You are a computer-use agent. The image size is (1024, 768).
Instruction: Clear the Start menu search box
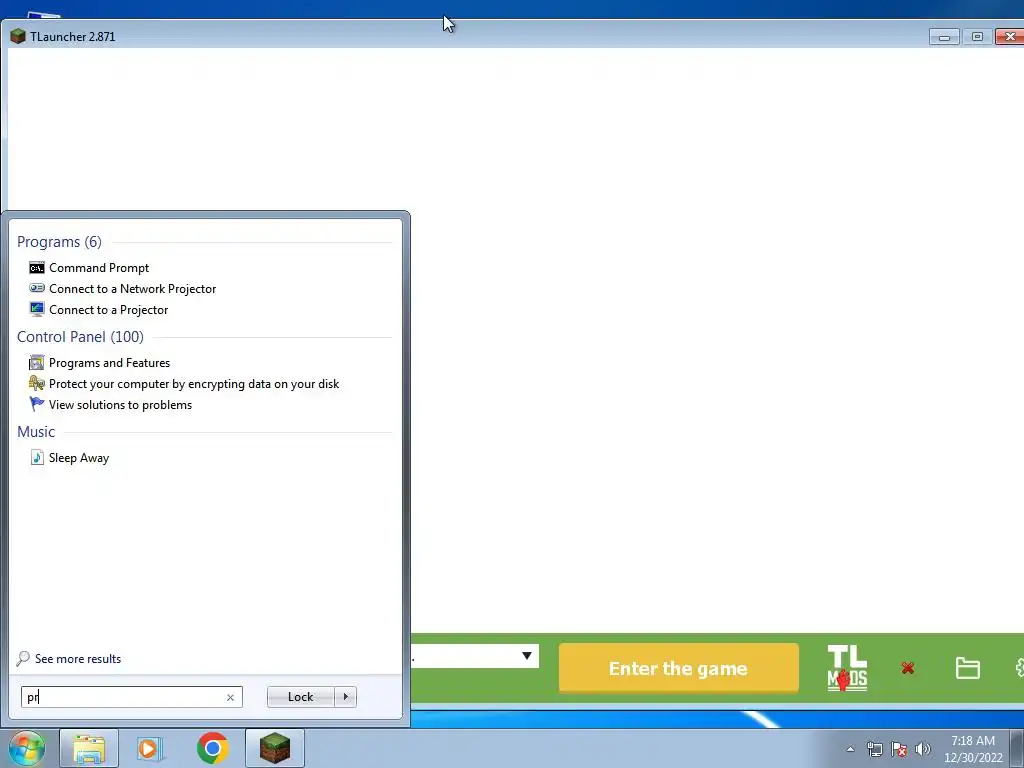coord(230,697)
